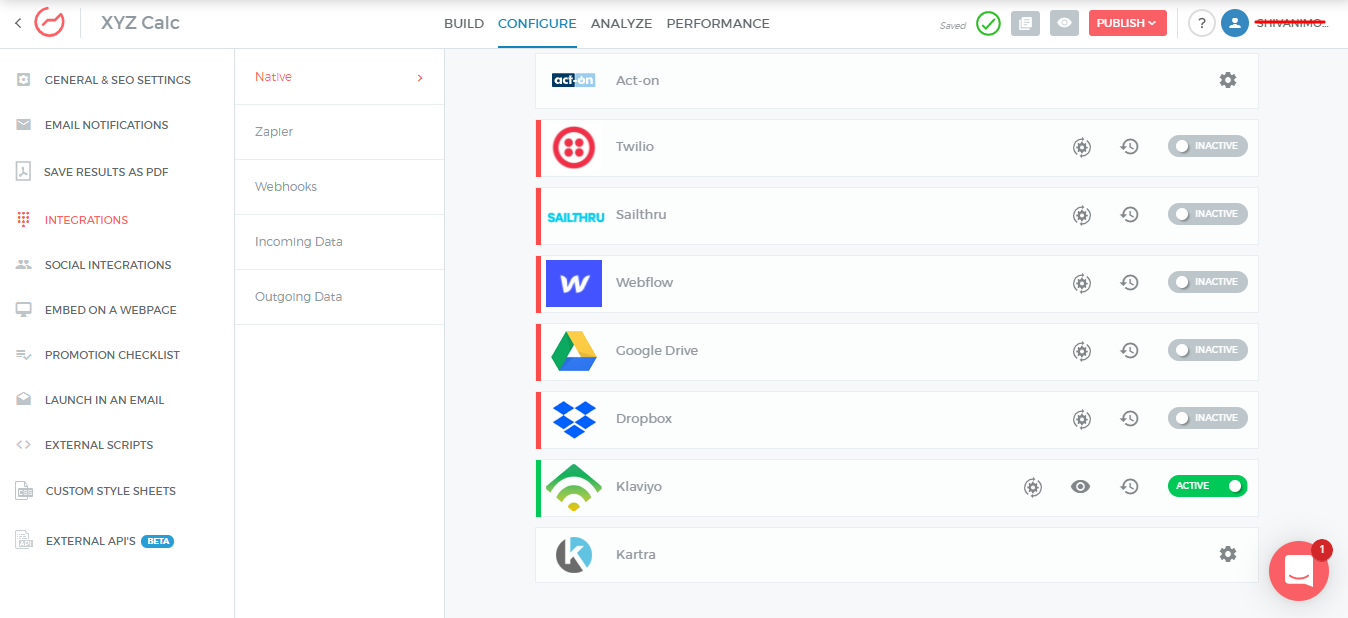Viewport: 1348px width, 618px height.
Task: Open Twilio history icon
Action: click(1129, 147)
